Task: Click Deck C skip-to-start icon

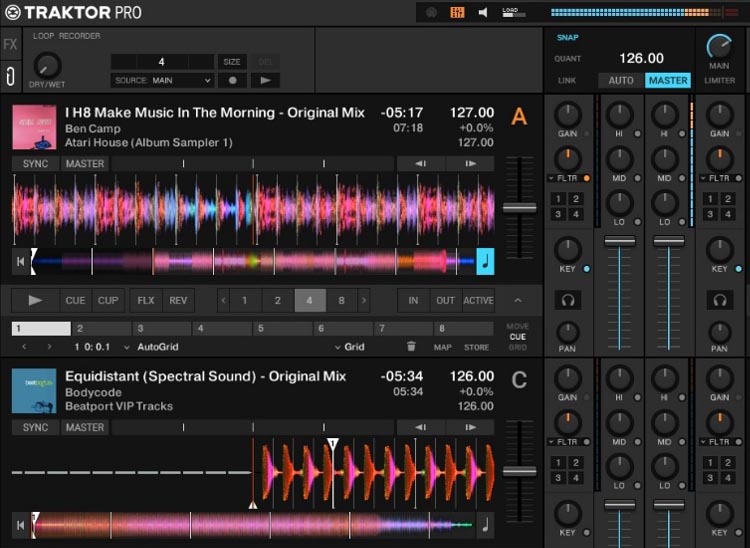Action: tap(20, 525)
